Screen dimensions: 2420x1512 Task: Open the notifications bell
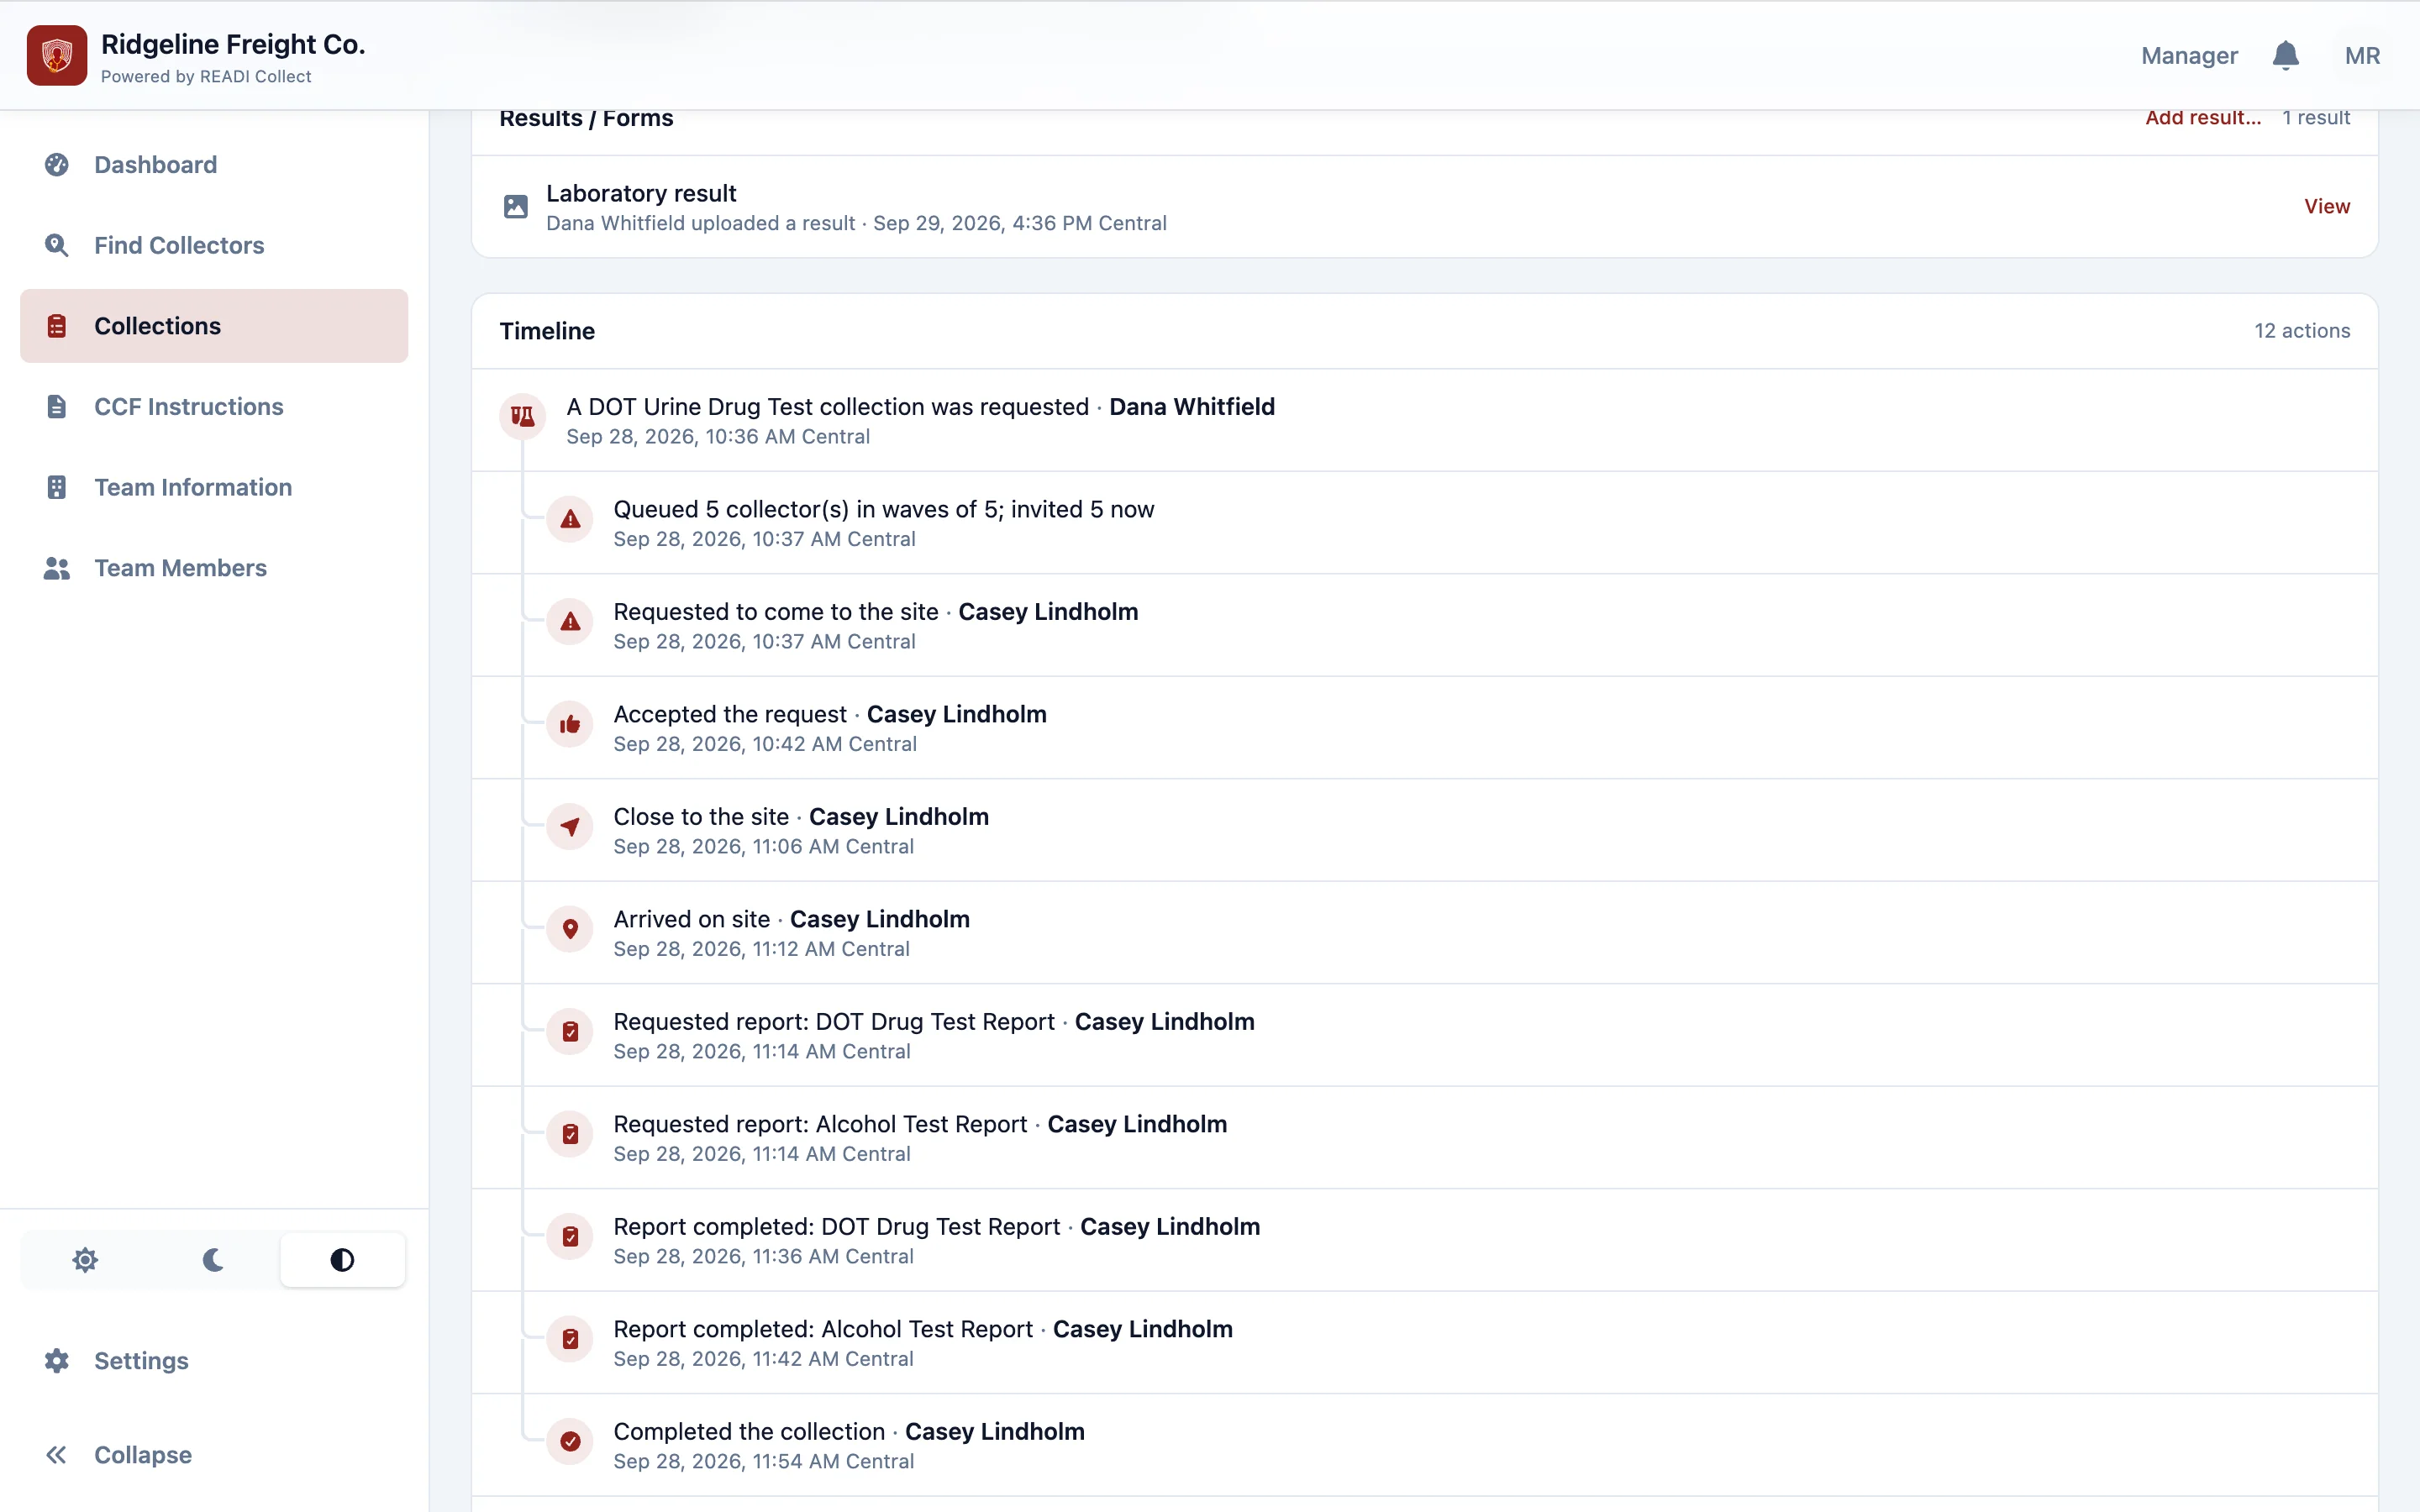coord(2285,55)
